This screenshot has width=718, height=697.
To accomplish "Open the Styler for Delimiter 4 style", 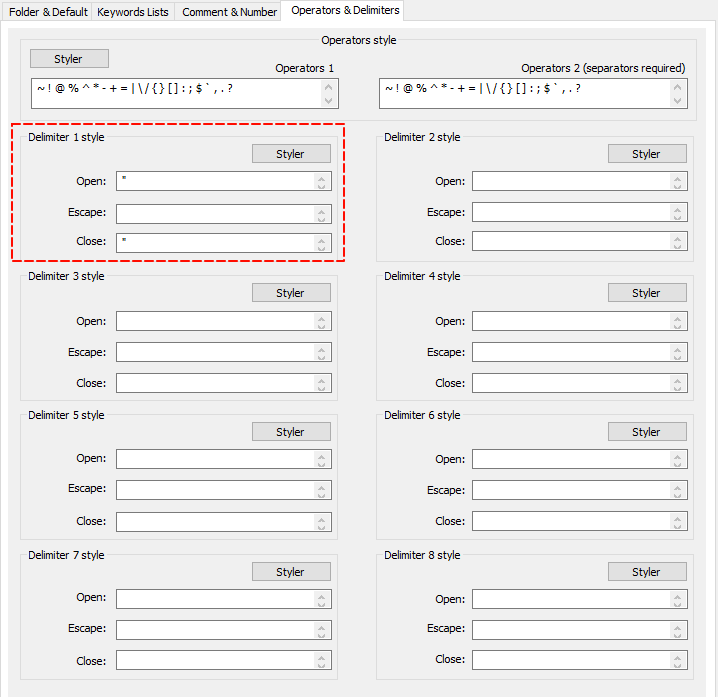I will (646, 293).
